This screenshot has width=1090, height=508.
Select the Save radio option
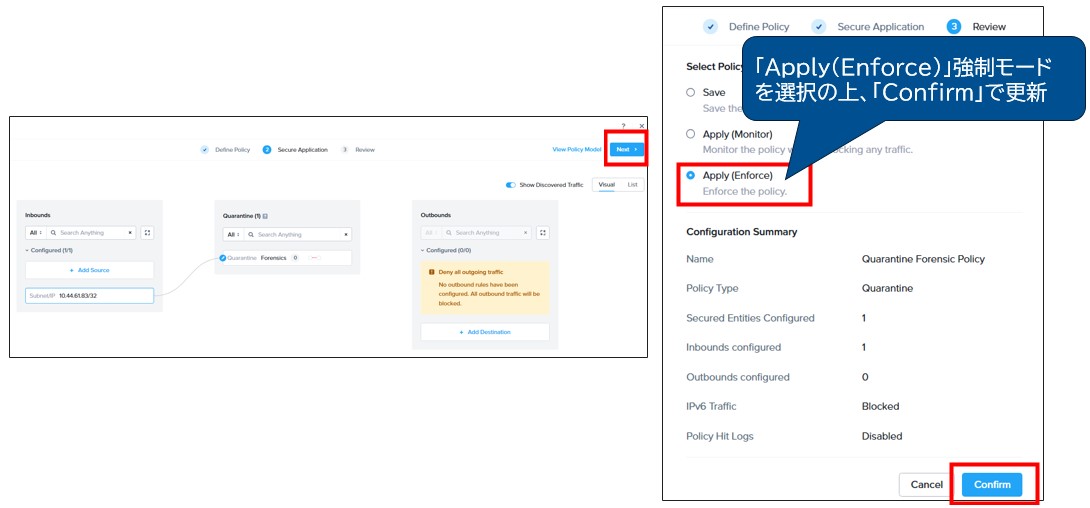690,92
